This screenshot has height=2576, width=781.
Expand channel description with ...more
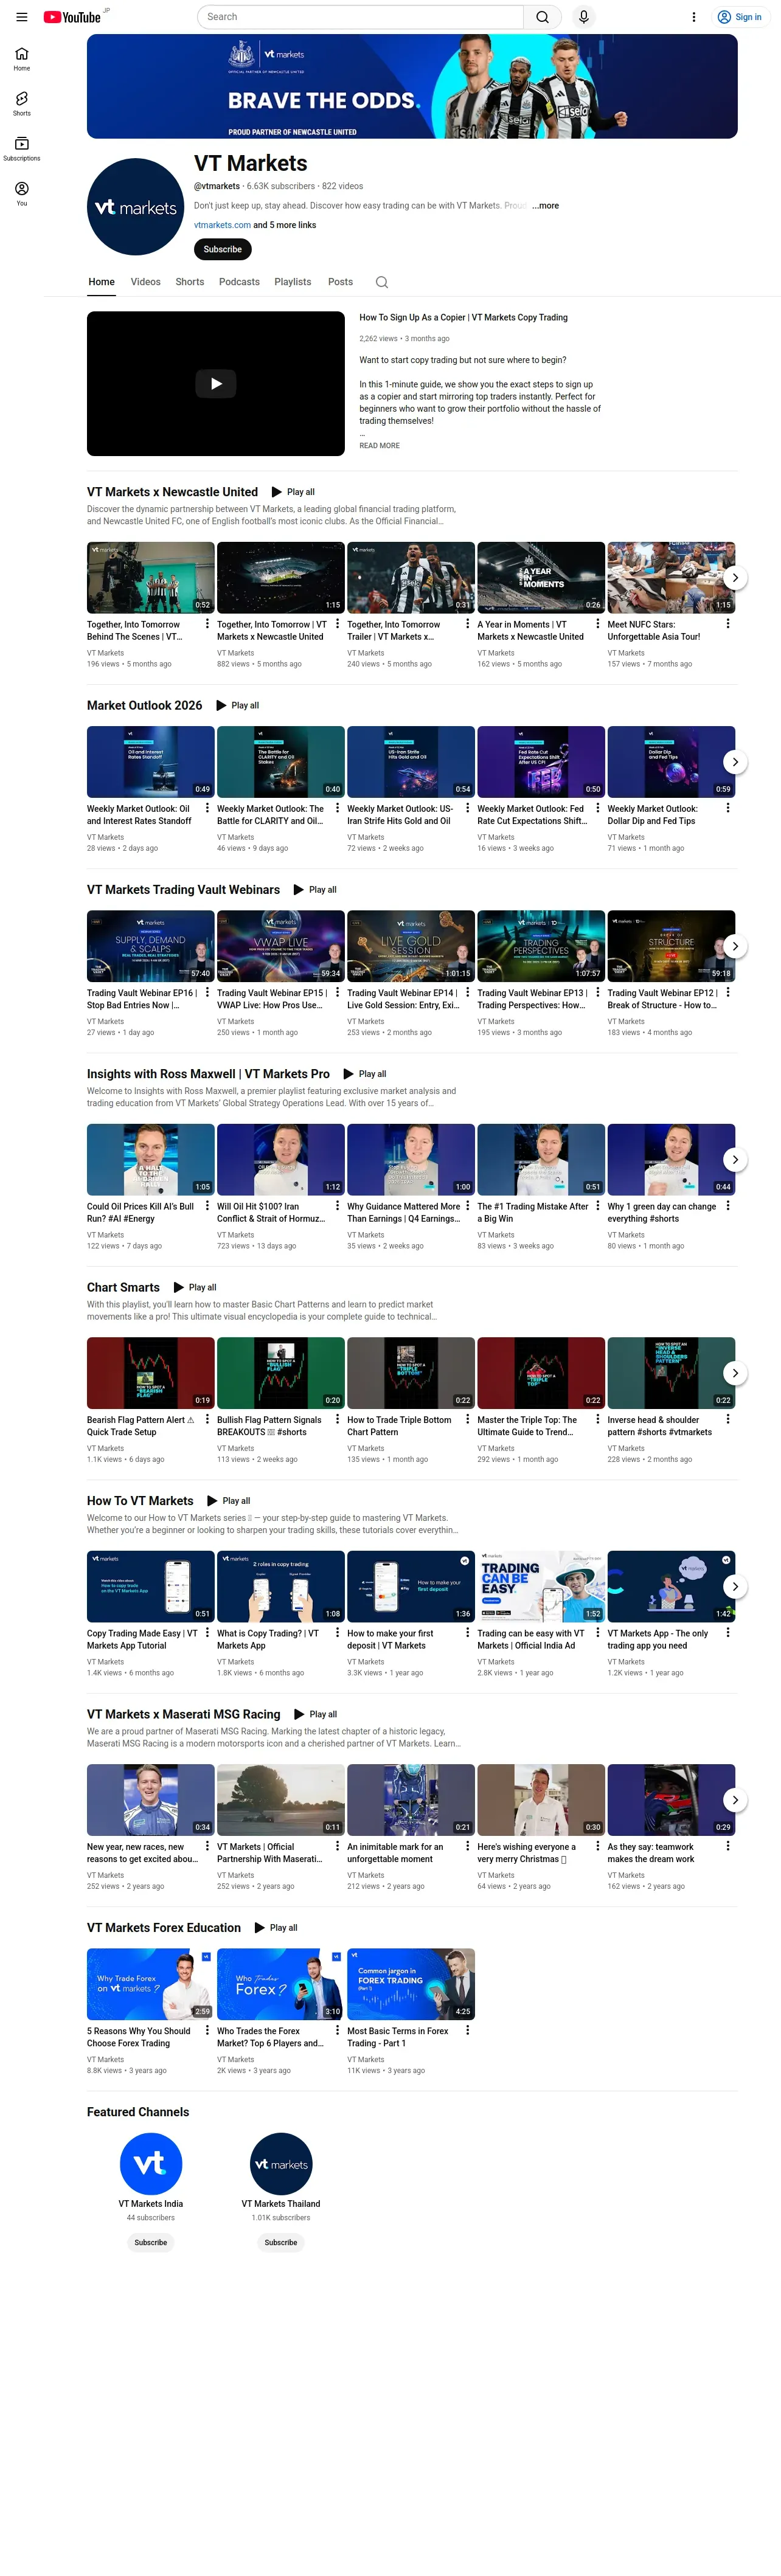click(x=546, y=206)
